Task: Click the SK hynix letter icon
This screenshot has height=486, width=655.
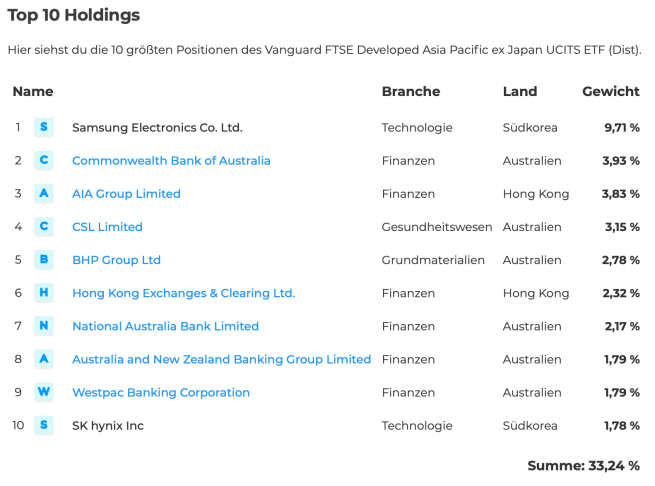Action: tap(43, 425)
